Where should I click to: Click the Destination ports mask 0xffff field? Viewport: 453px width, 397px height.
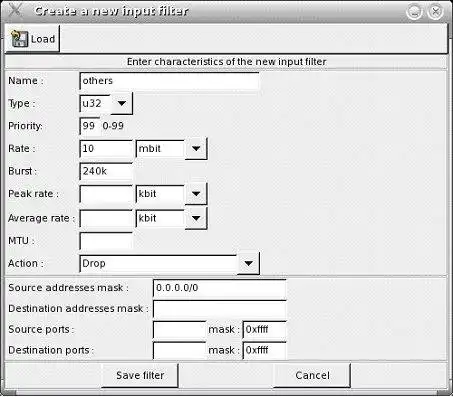[x=264, y=351]
